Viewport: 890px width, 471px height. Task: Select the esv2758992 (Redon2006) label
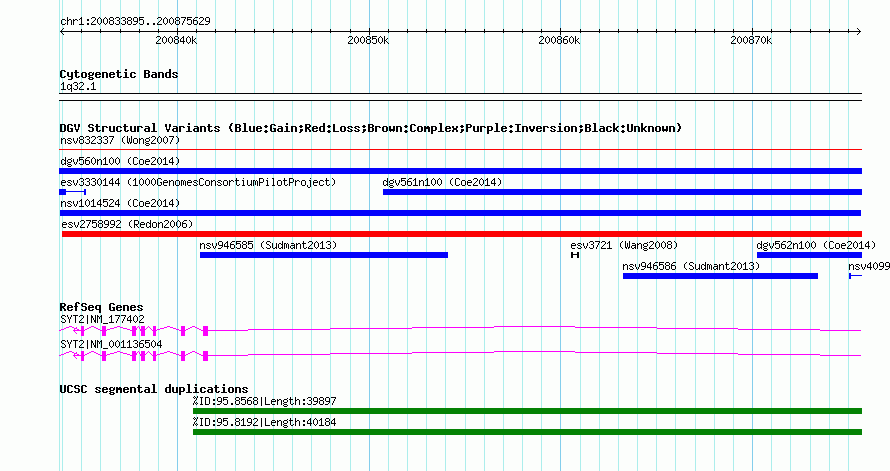[x=127, y=224]
